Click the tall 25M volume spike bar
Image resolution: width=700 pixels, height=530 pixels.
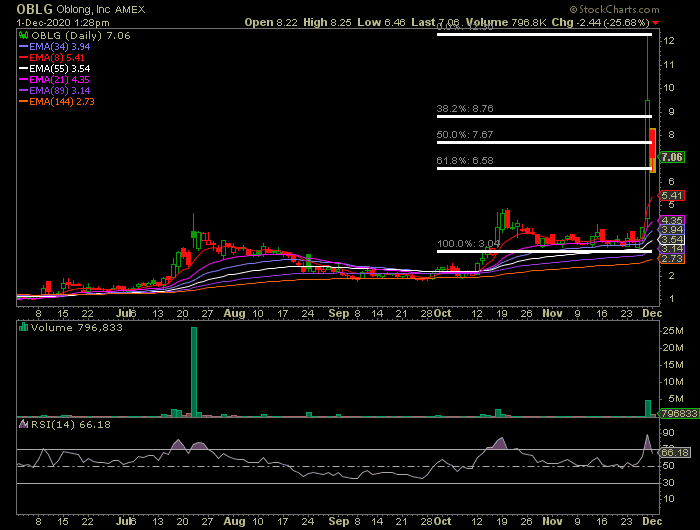click(194, 372)
